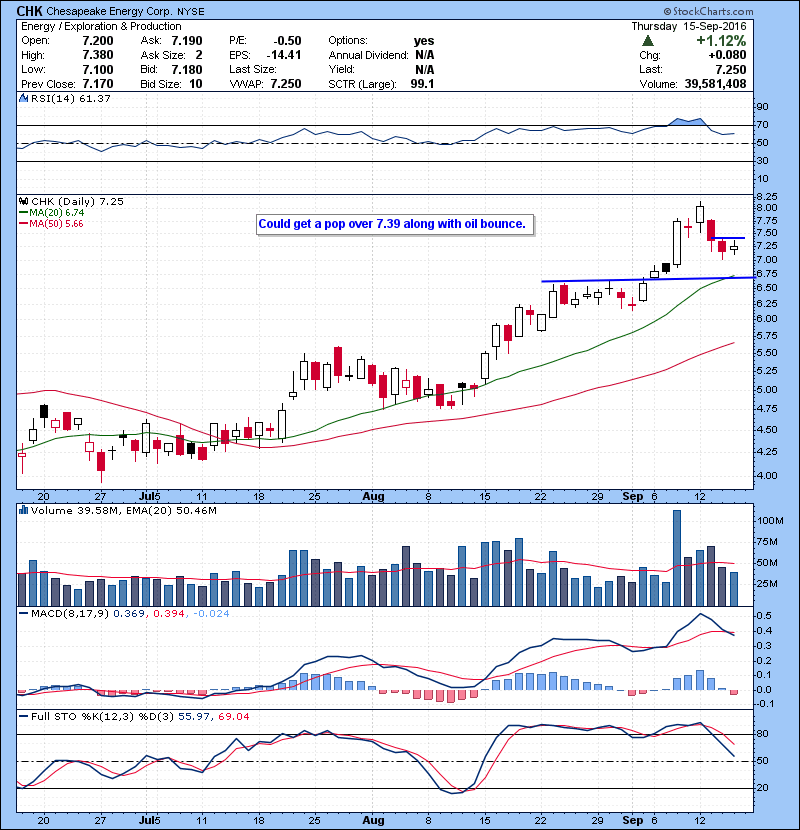
Task: Click the MACD histogram value -0.024
Action: [x=211, y=614]
